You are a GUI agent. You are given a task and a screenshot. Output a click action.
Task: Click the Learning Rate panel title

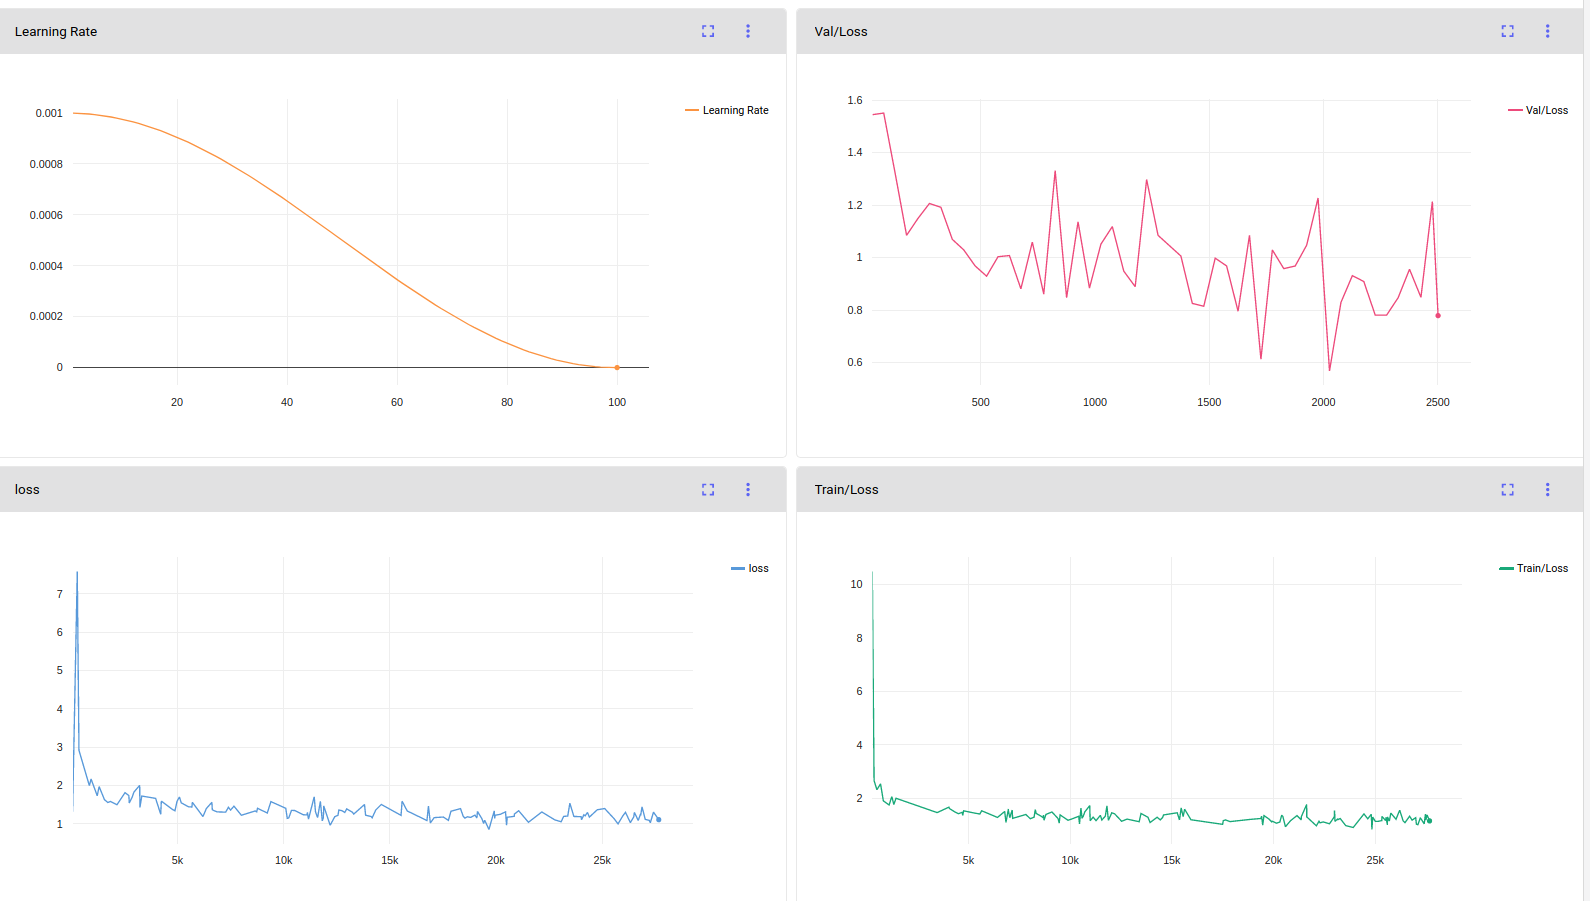pyautogui.click(x=56, y=31)
